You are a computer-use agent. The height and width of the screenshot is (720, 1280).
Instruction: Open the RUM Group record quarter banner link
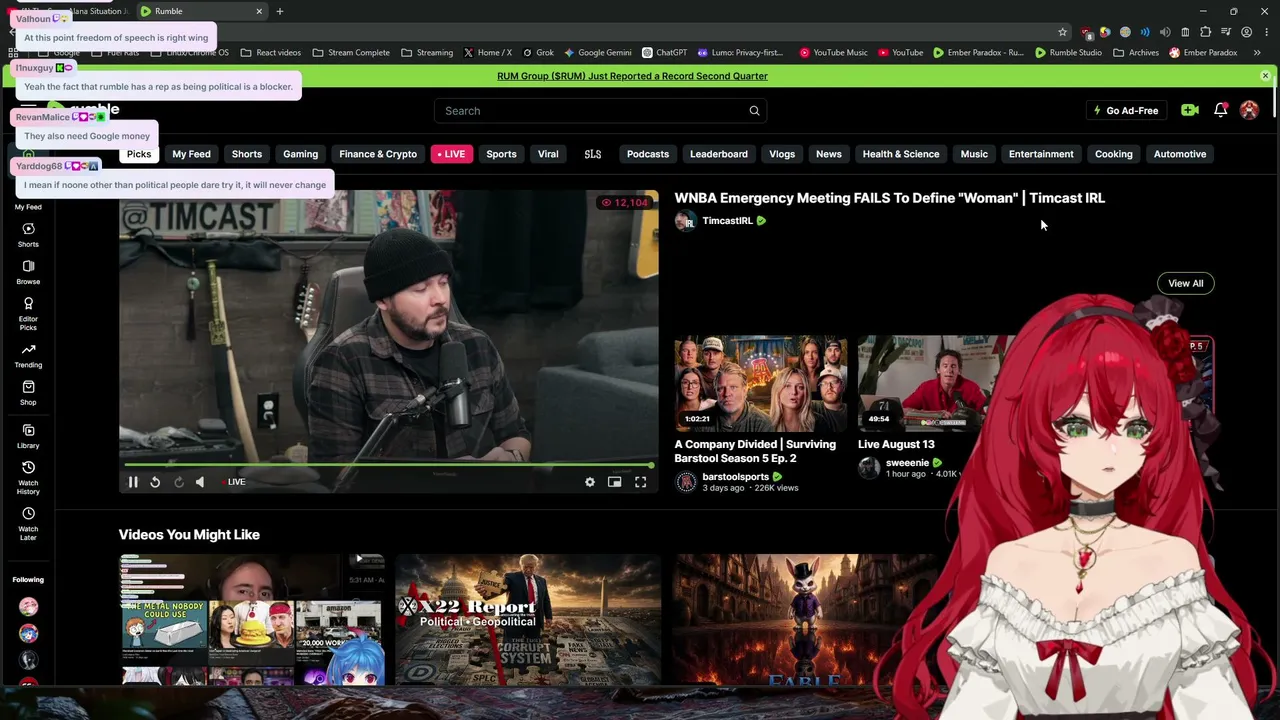(632, 76)
